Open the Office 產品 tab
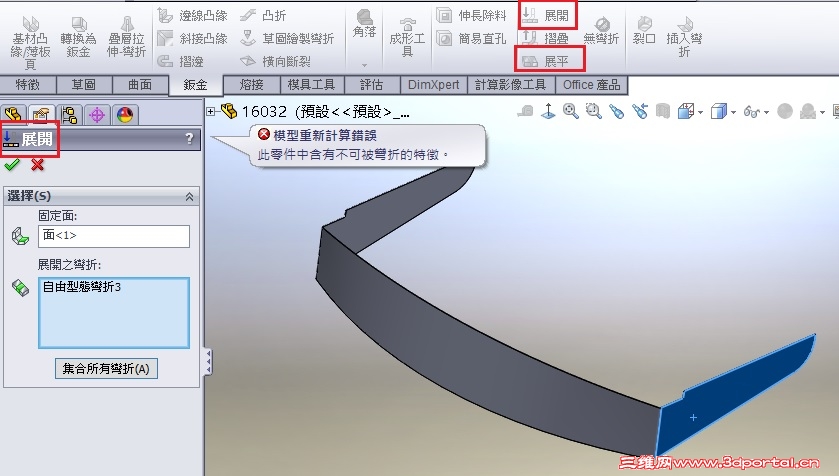The height and width of the screenshot is (476, 839). point(591,85)
